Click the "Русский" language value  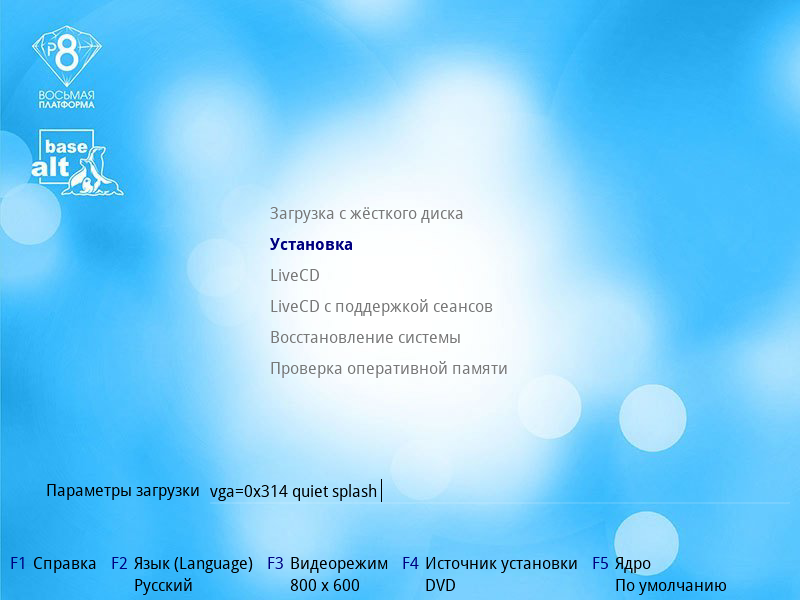pos(163,585)
